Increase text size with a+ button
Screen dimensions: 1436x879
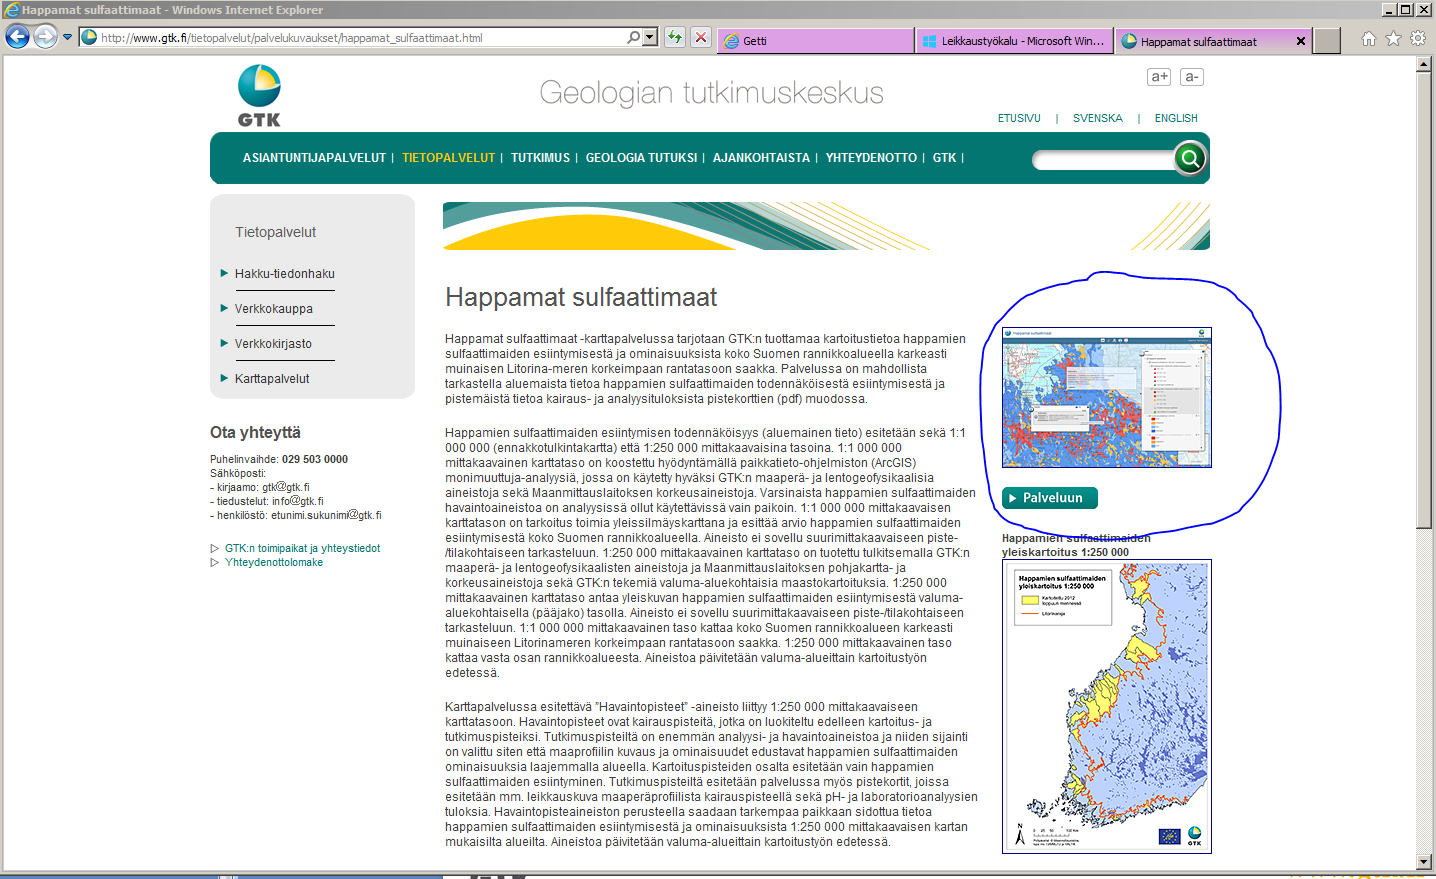pyautogui.click(x=1159, y=77)
